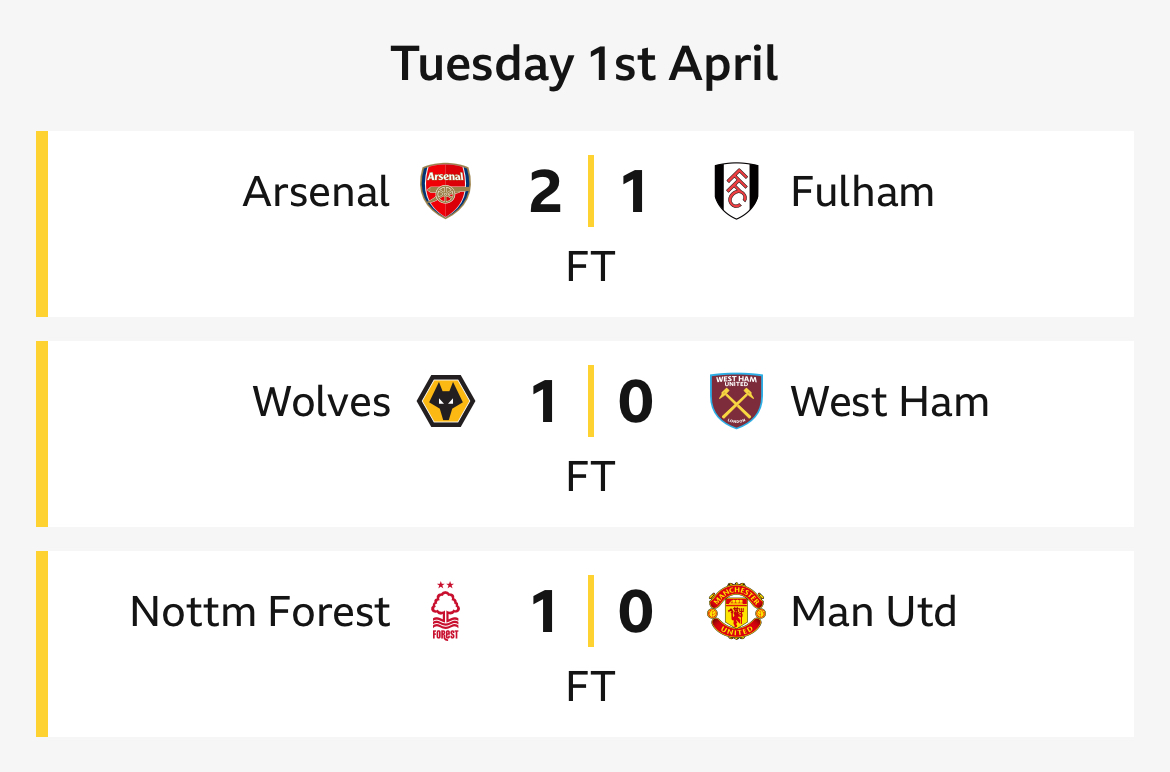Click the Manchester United crest
The height and width of the screenshot is (772, 1170).
(x=736, y=611)
